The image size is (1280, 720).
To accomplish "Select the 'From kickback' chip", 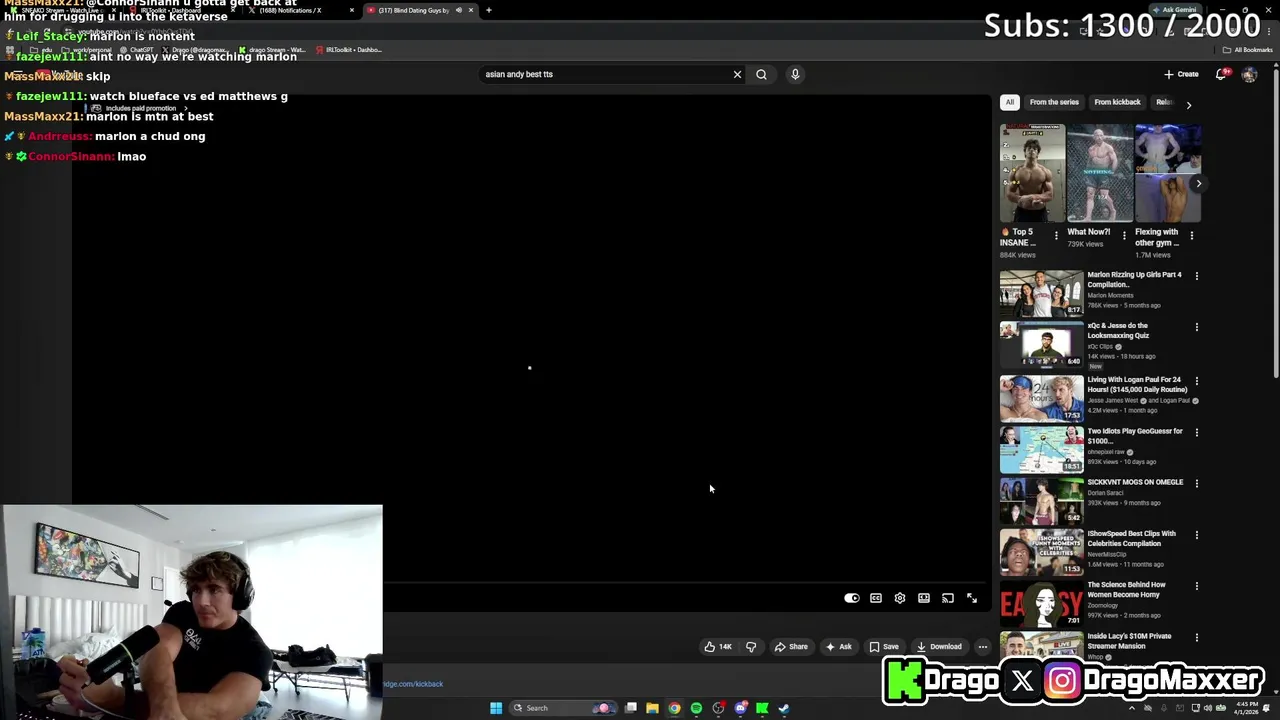I will [1117, 102].
